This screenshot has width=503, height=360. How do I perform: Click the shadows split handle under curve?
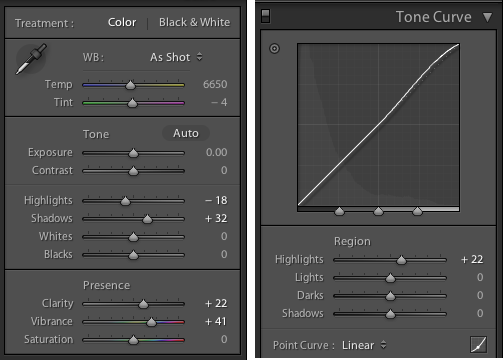click(339, 211)
